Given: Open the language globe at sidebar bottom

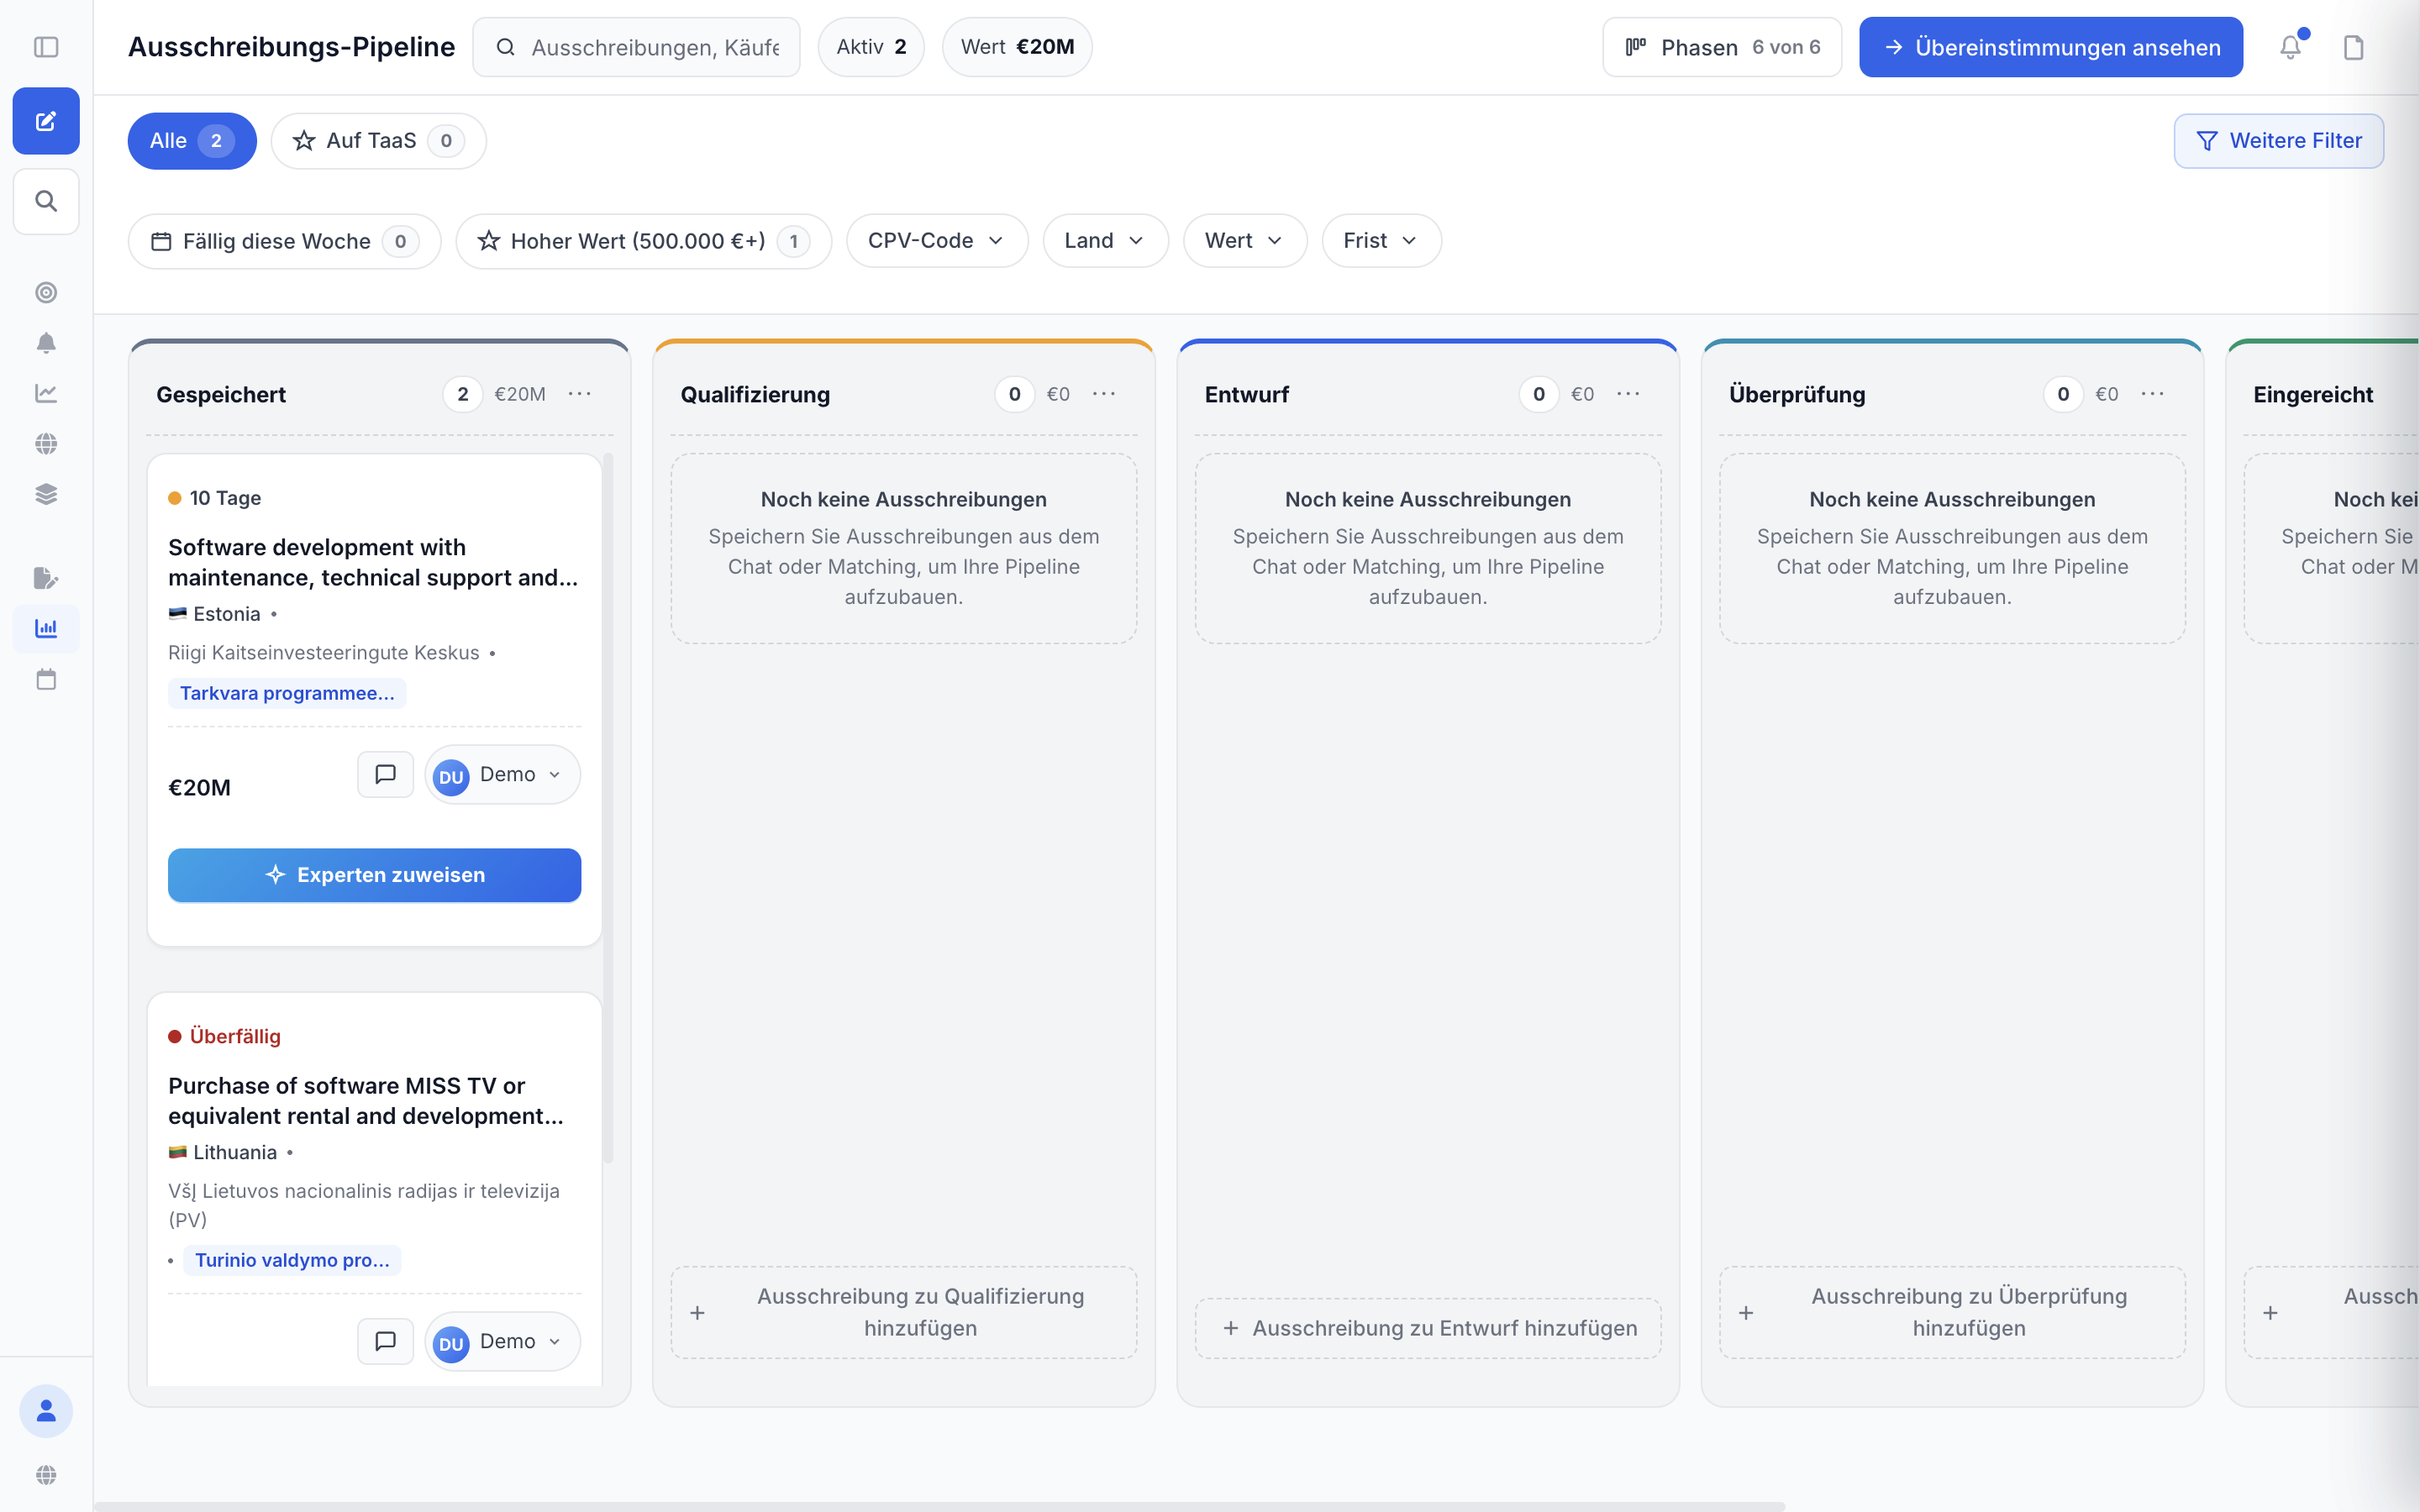Looking at the screenshot, I should tap(46, 1475).
